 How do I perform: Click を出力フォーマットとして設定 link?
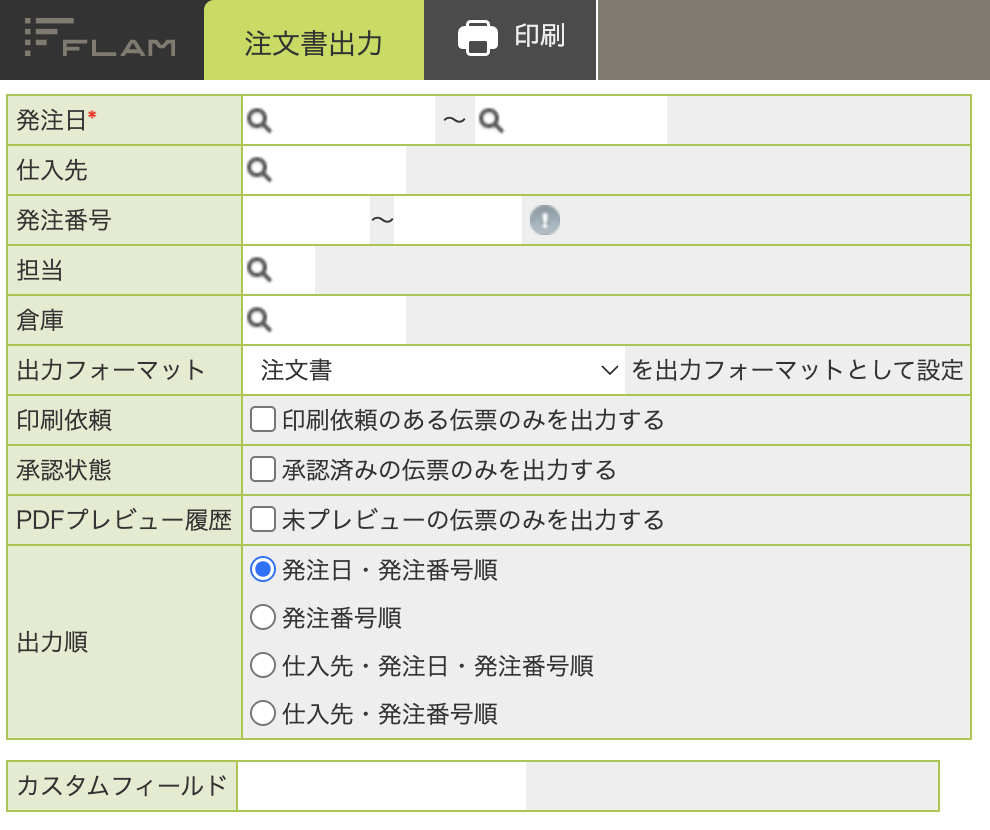[797, 370]
